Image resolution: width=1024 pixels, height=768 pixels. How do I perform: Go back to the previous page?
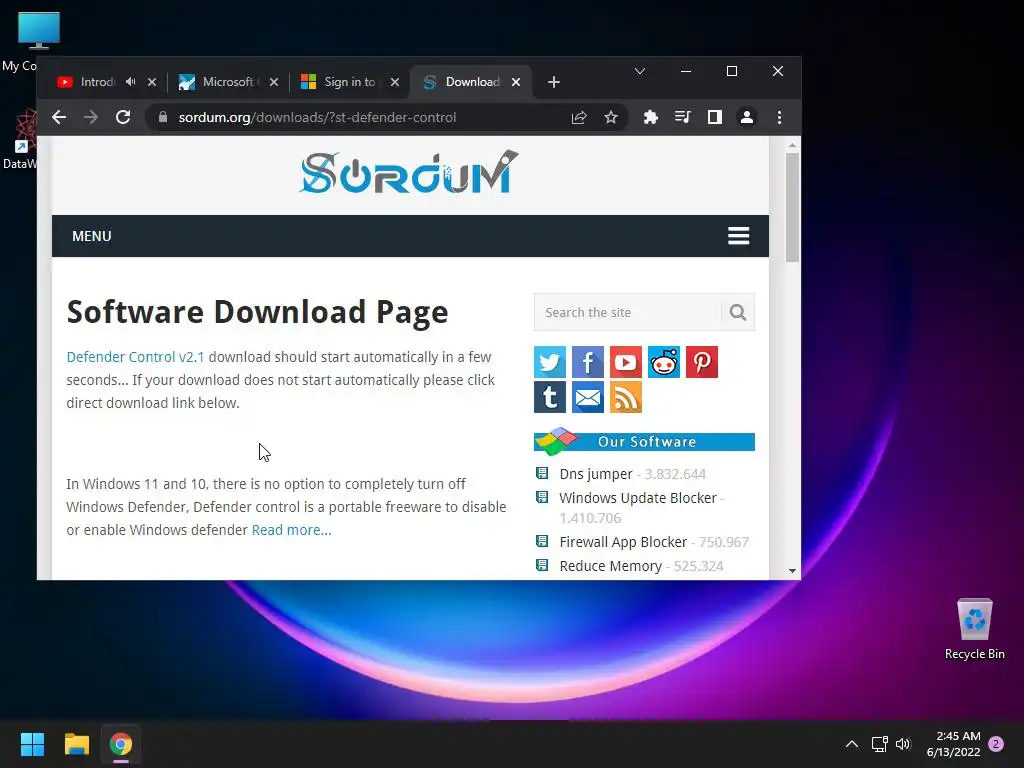(x=59, y=118)
